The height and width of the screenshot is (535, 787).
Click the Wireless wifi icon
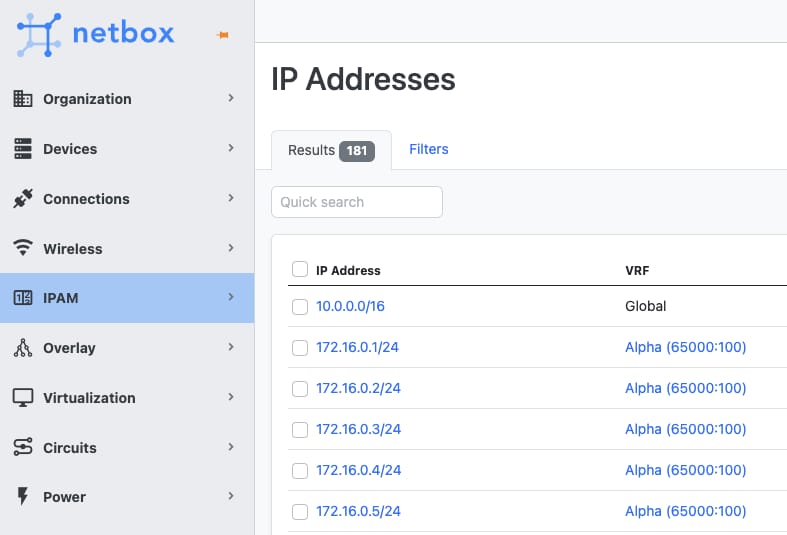coord(23,248)
